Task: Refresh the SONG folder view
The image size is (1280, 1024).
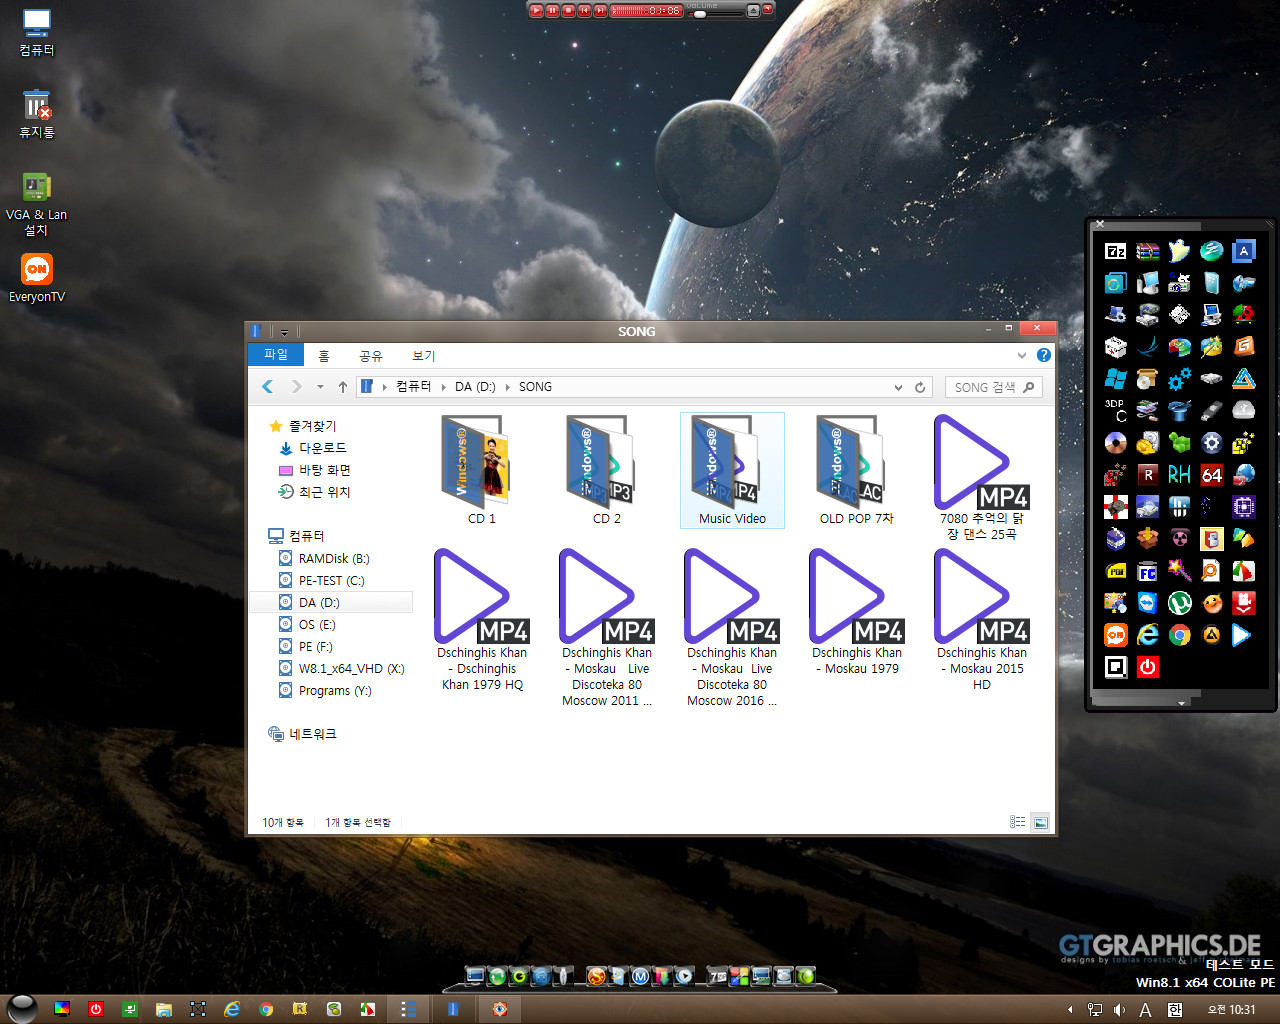Action: coord(920,387)
